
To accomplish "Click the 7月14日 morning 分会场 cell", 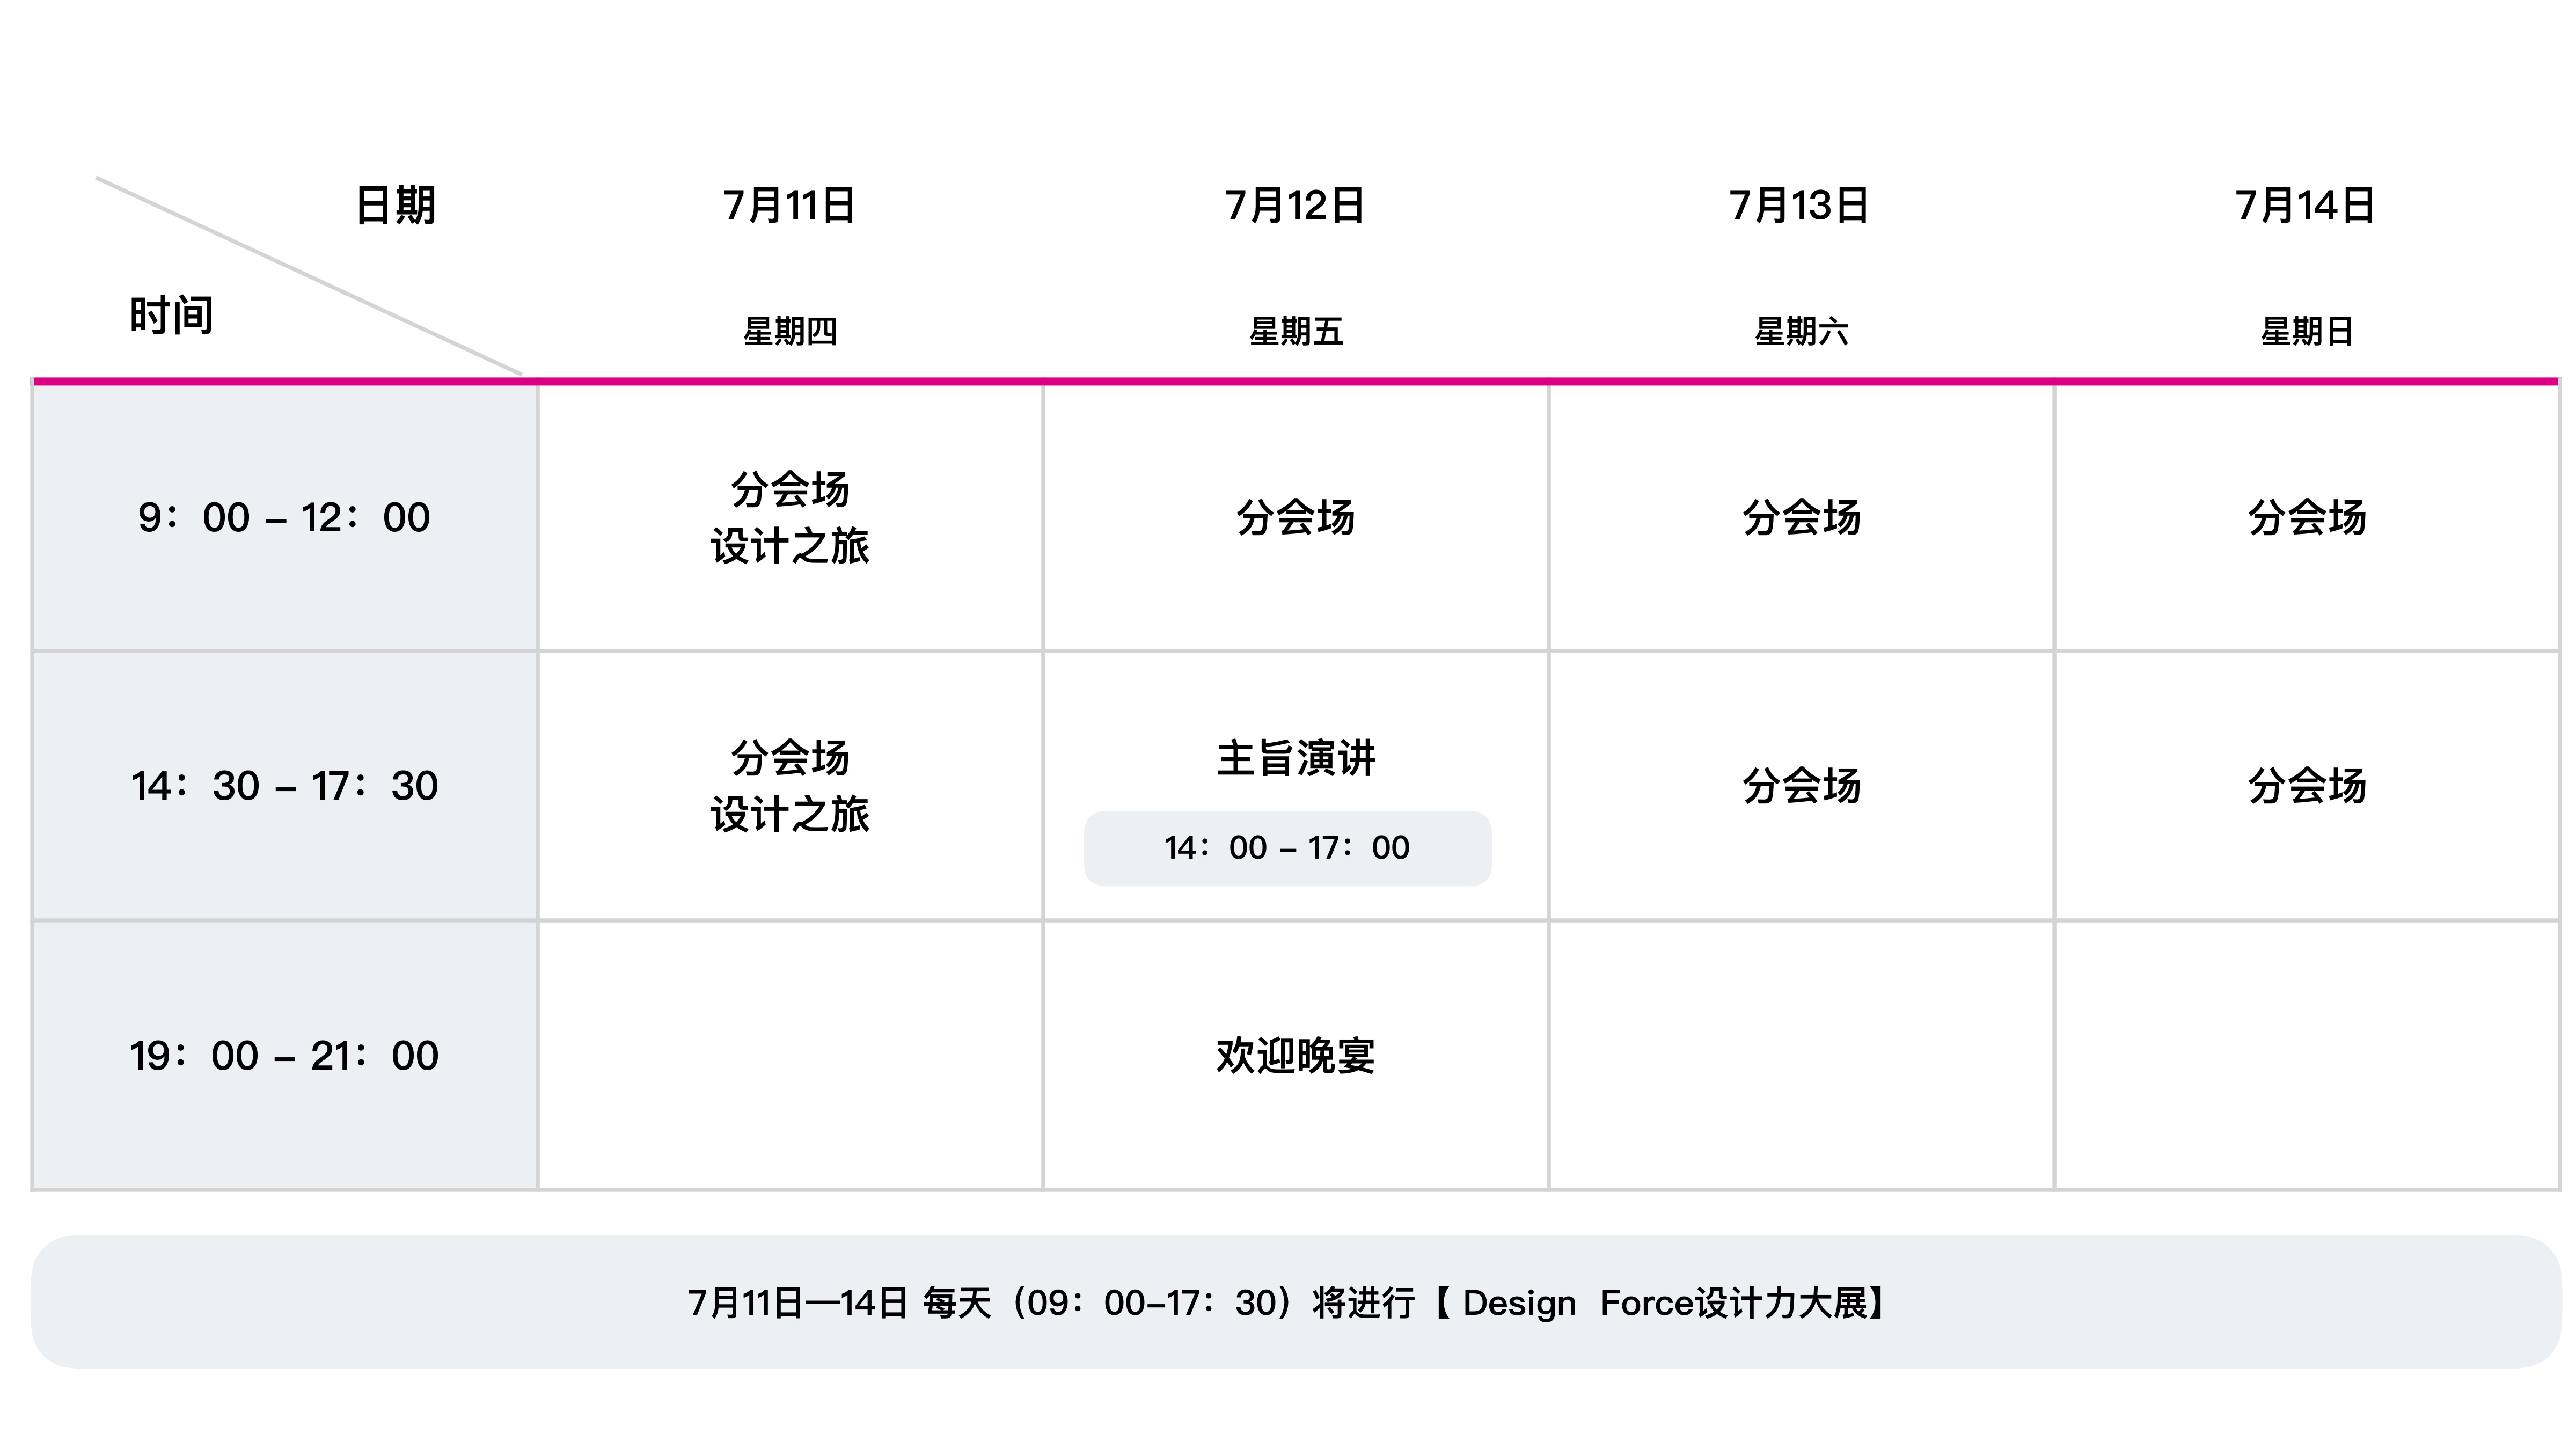I will click(2307, 518).
